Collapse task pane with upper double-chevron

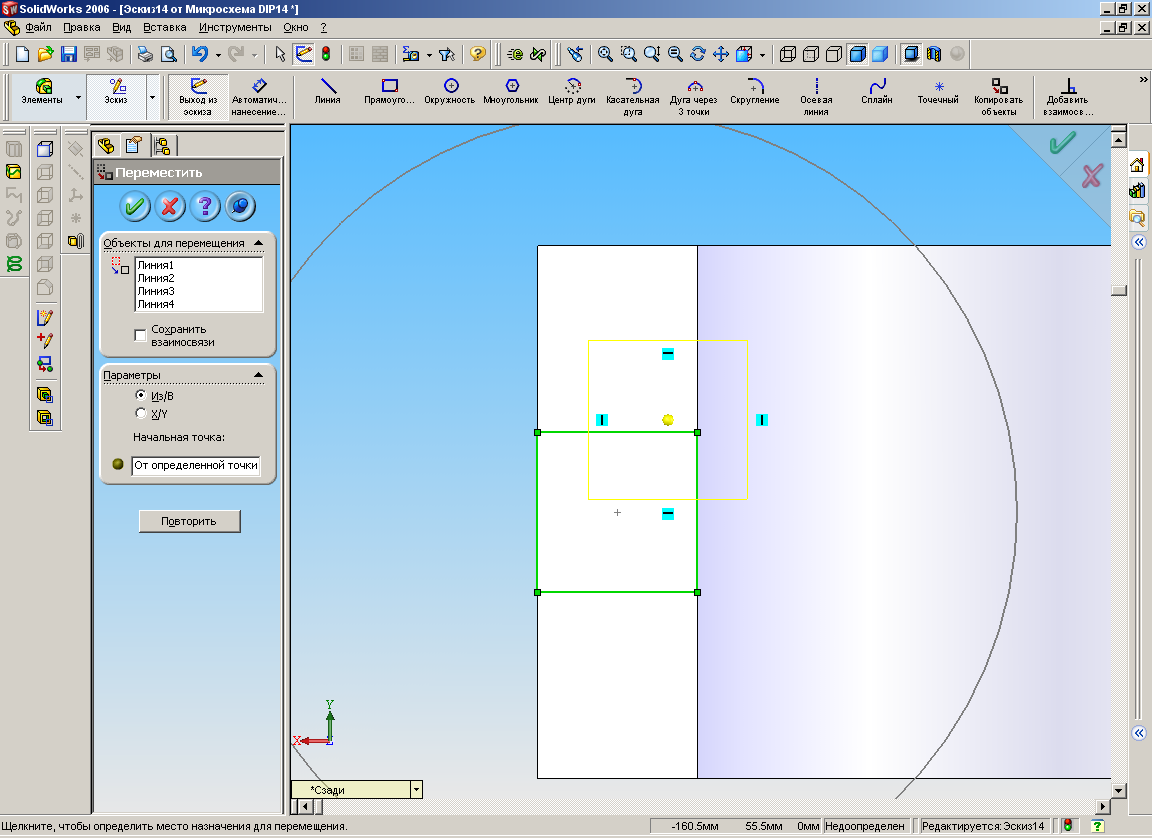(1139, 242)
